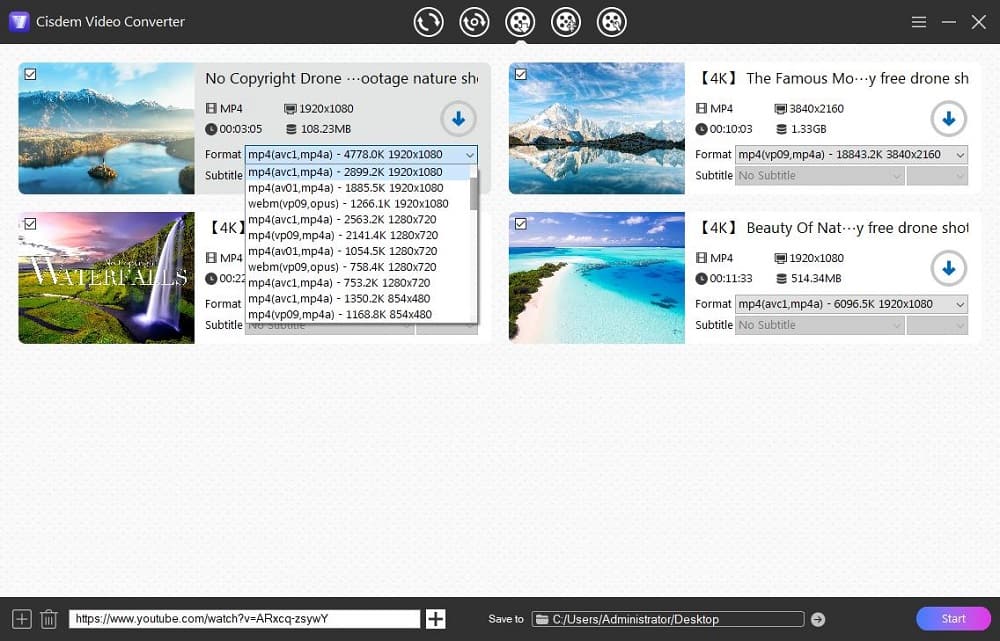Open No Subtitle dropdown for The Famous Mo...y video

tap(820, 175)
